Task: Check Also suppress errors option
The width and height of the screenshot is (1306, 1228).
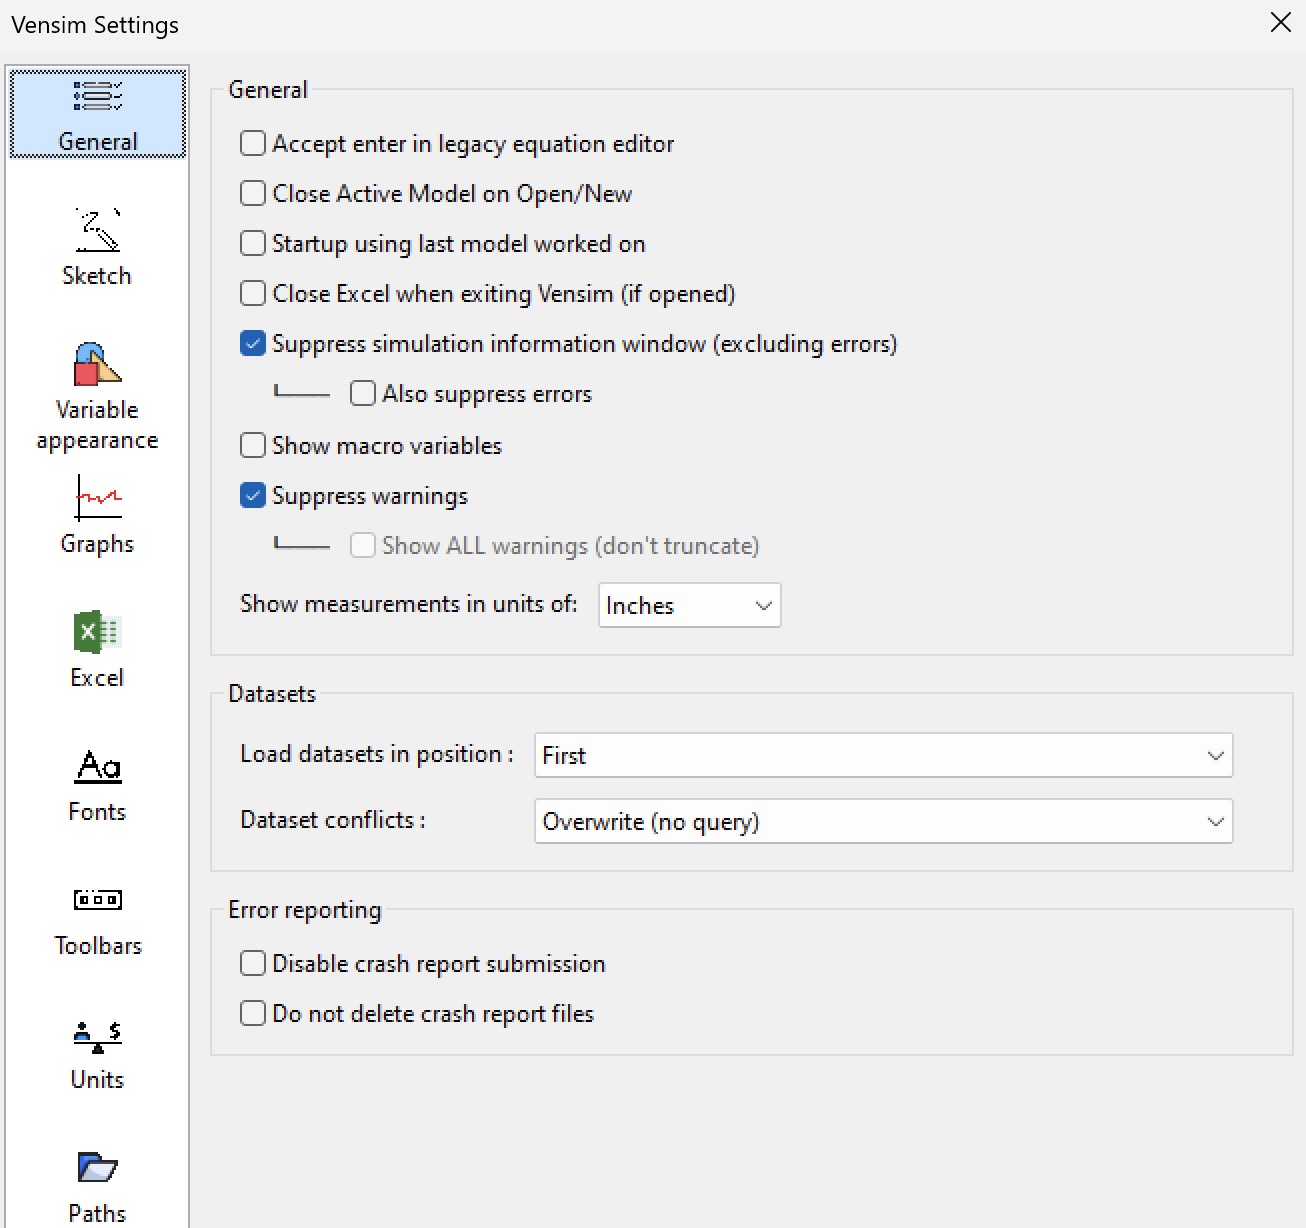Action: (x=363, y=393)
